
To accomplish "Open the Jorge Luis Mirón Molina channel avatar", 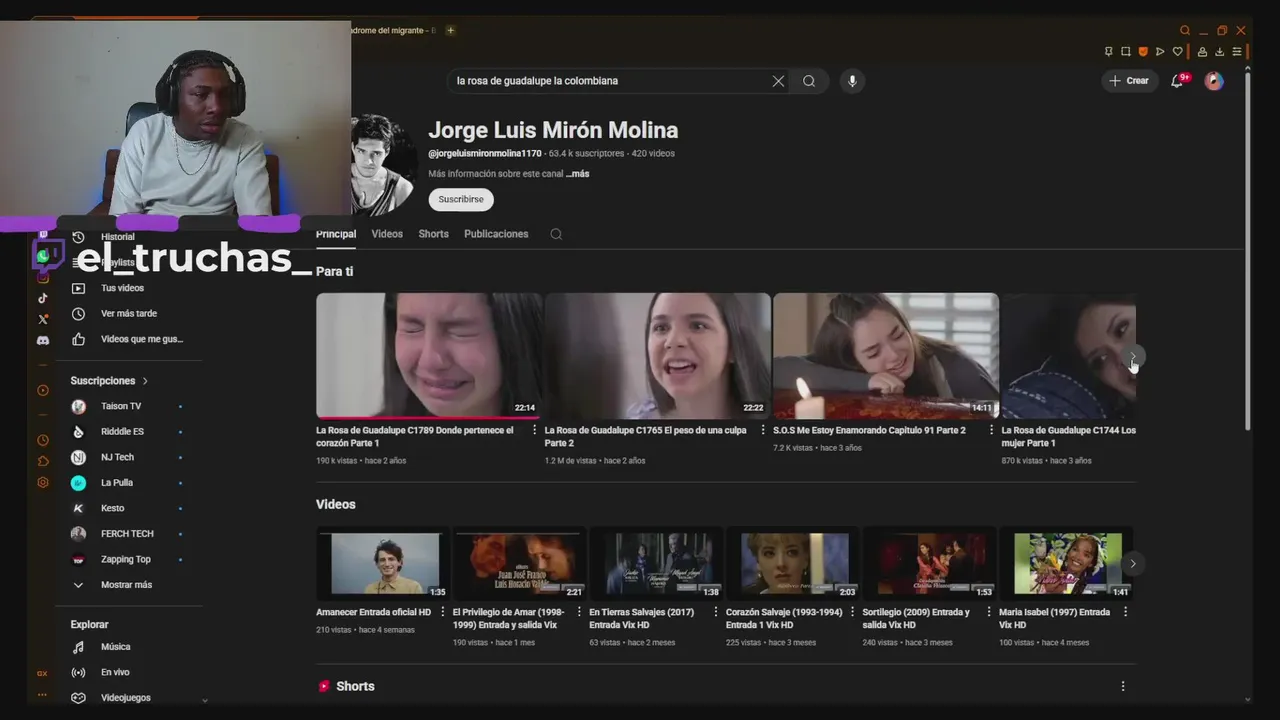I will tap(382, 165).
